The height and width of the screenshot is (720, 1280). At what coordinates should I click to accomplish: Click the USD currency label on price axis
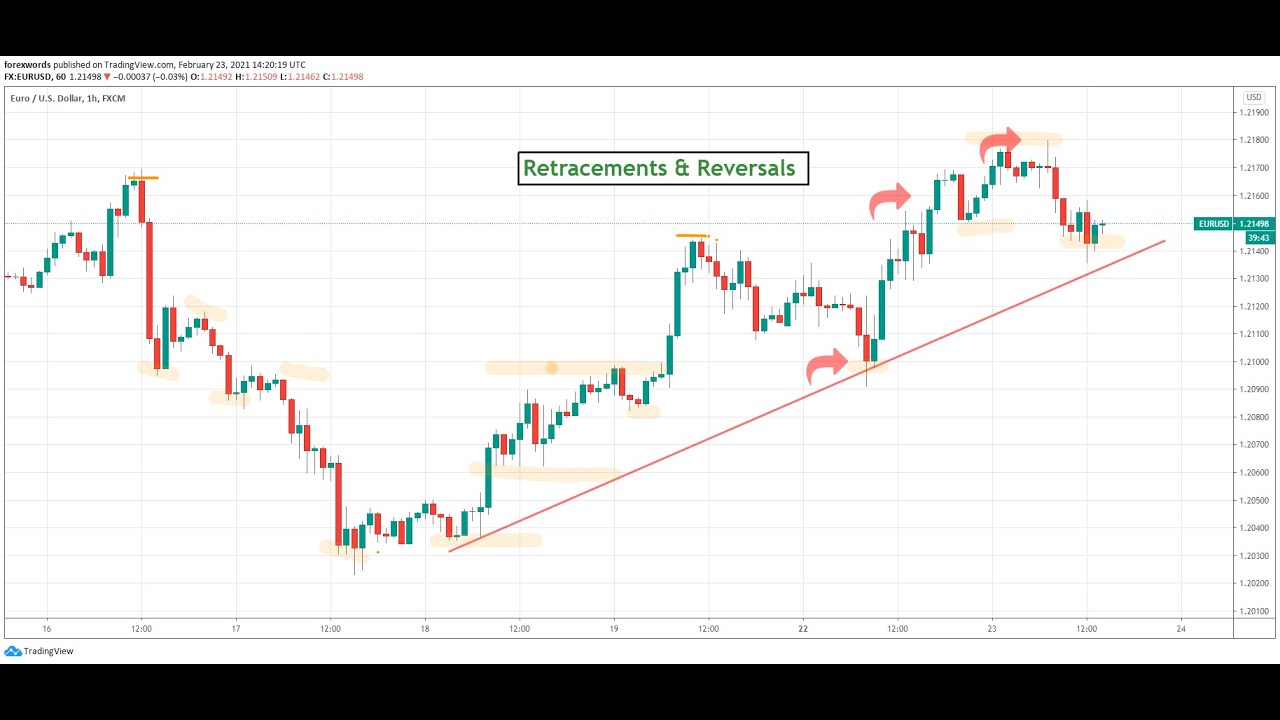click(x=1253, y=97)
